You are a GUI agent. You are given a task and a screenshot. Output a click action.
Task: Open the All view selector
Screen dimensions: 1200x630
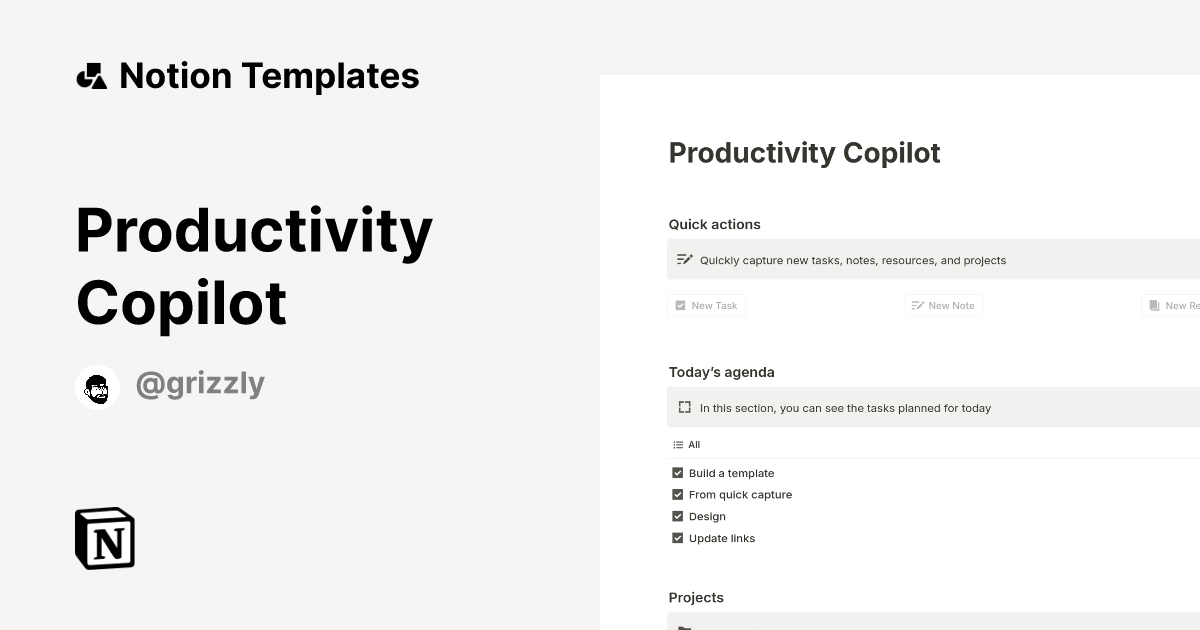click(687, 444)
